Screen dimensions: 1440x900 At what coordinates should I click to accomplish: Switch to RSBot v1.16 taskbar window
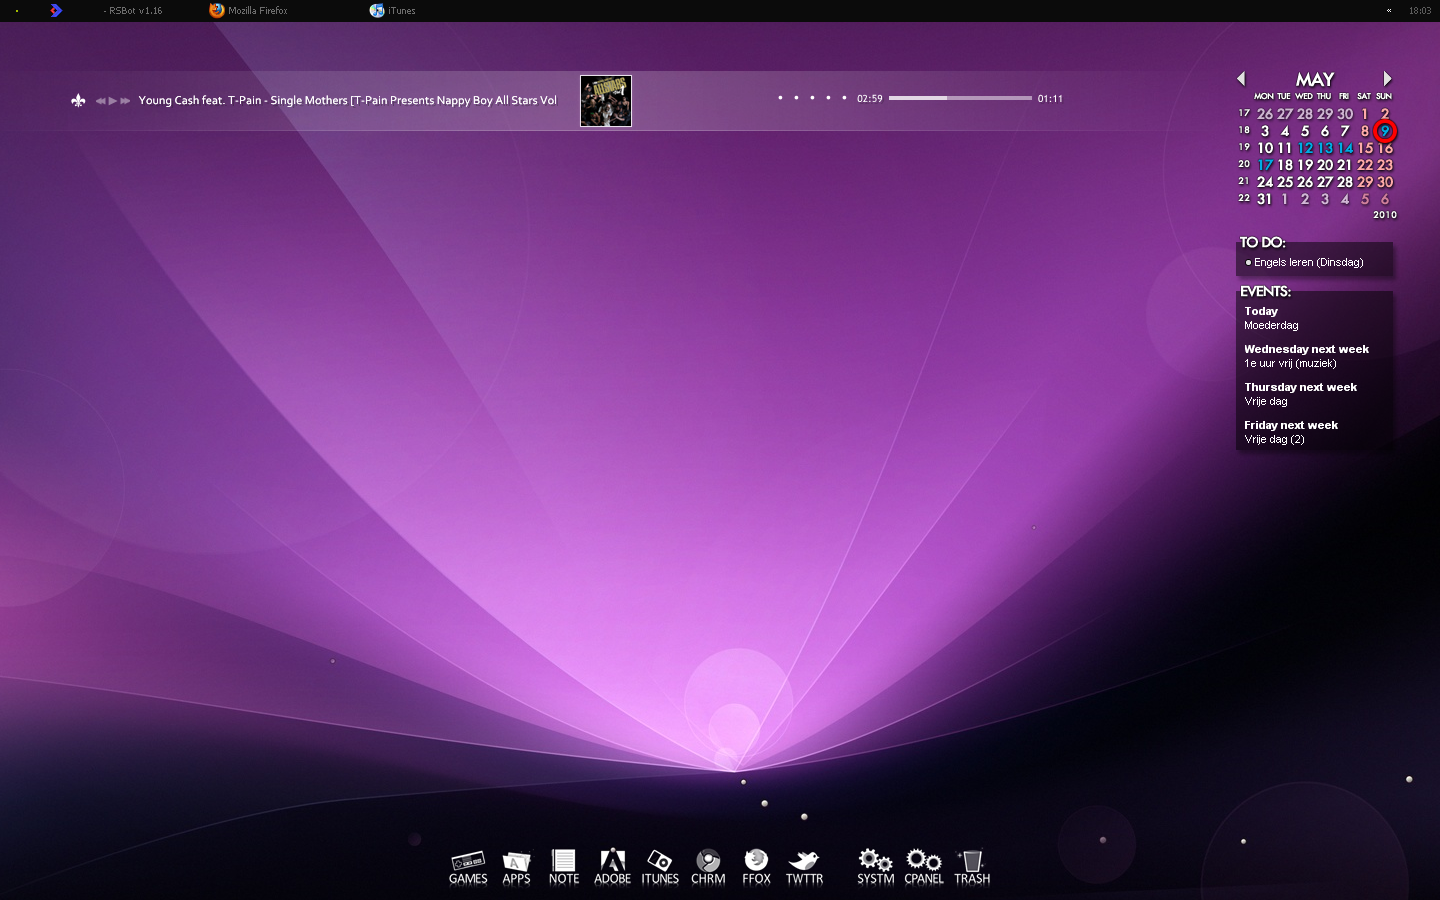tap(133, 10)
